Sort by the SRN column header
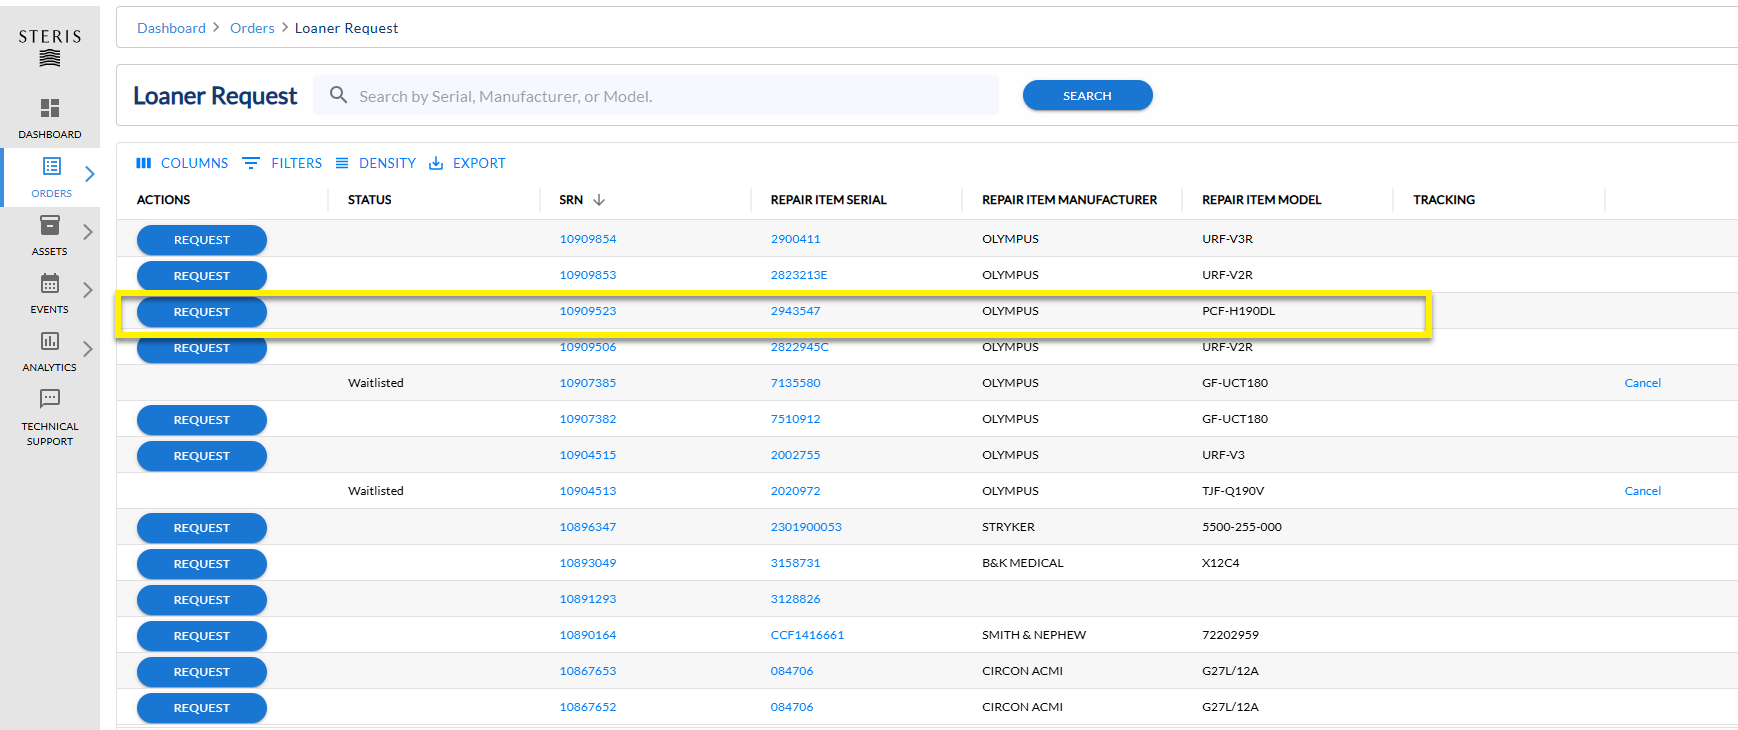The width and height of the screenshot is (1738, 730). [x=571, y=200]
